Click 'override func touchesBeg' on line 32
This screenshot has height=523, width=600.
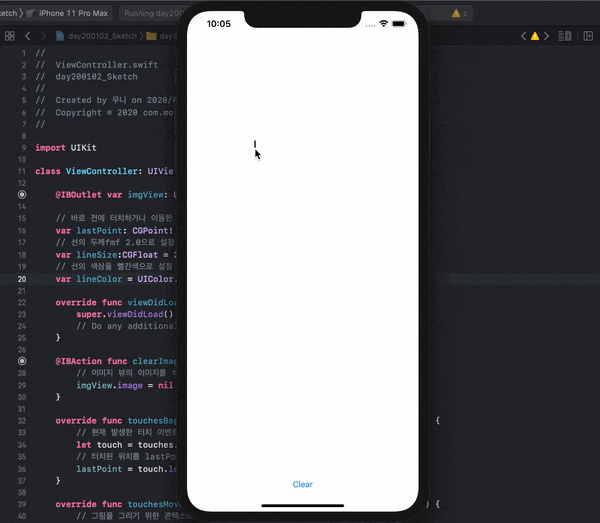pos(116,420)
